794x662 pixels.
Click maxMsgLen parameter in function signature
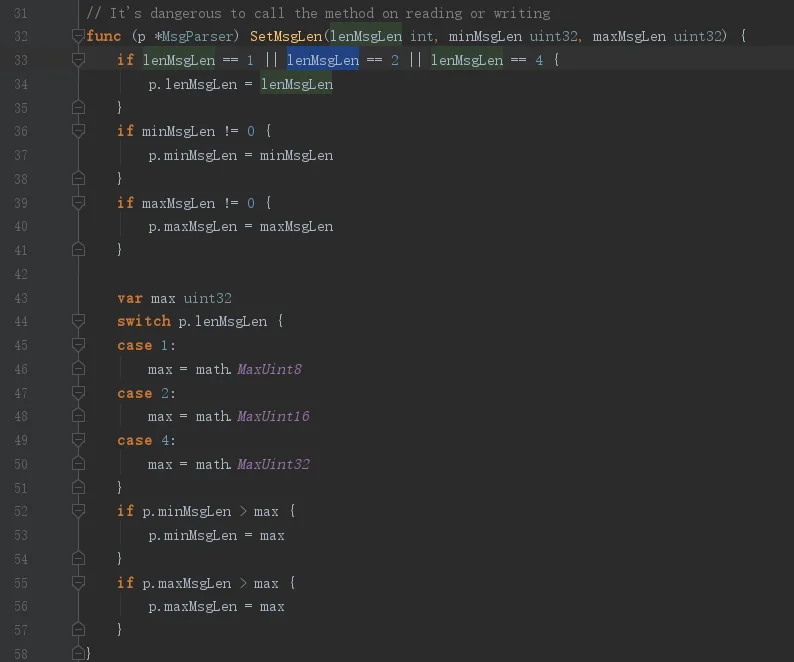tap(629, 36)
